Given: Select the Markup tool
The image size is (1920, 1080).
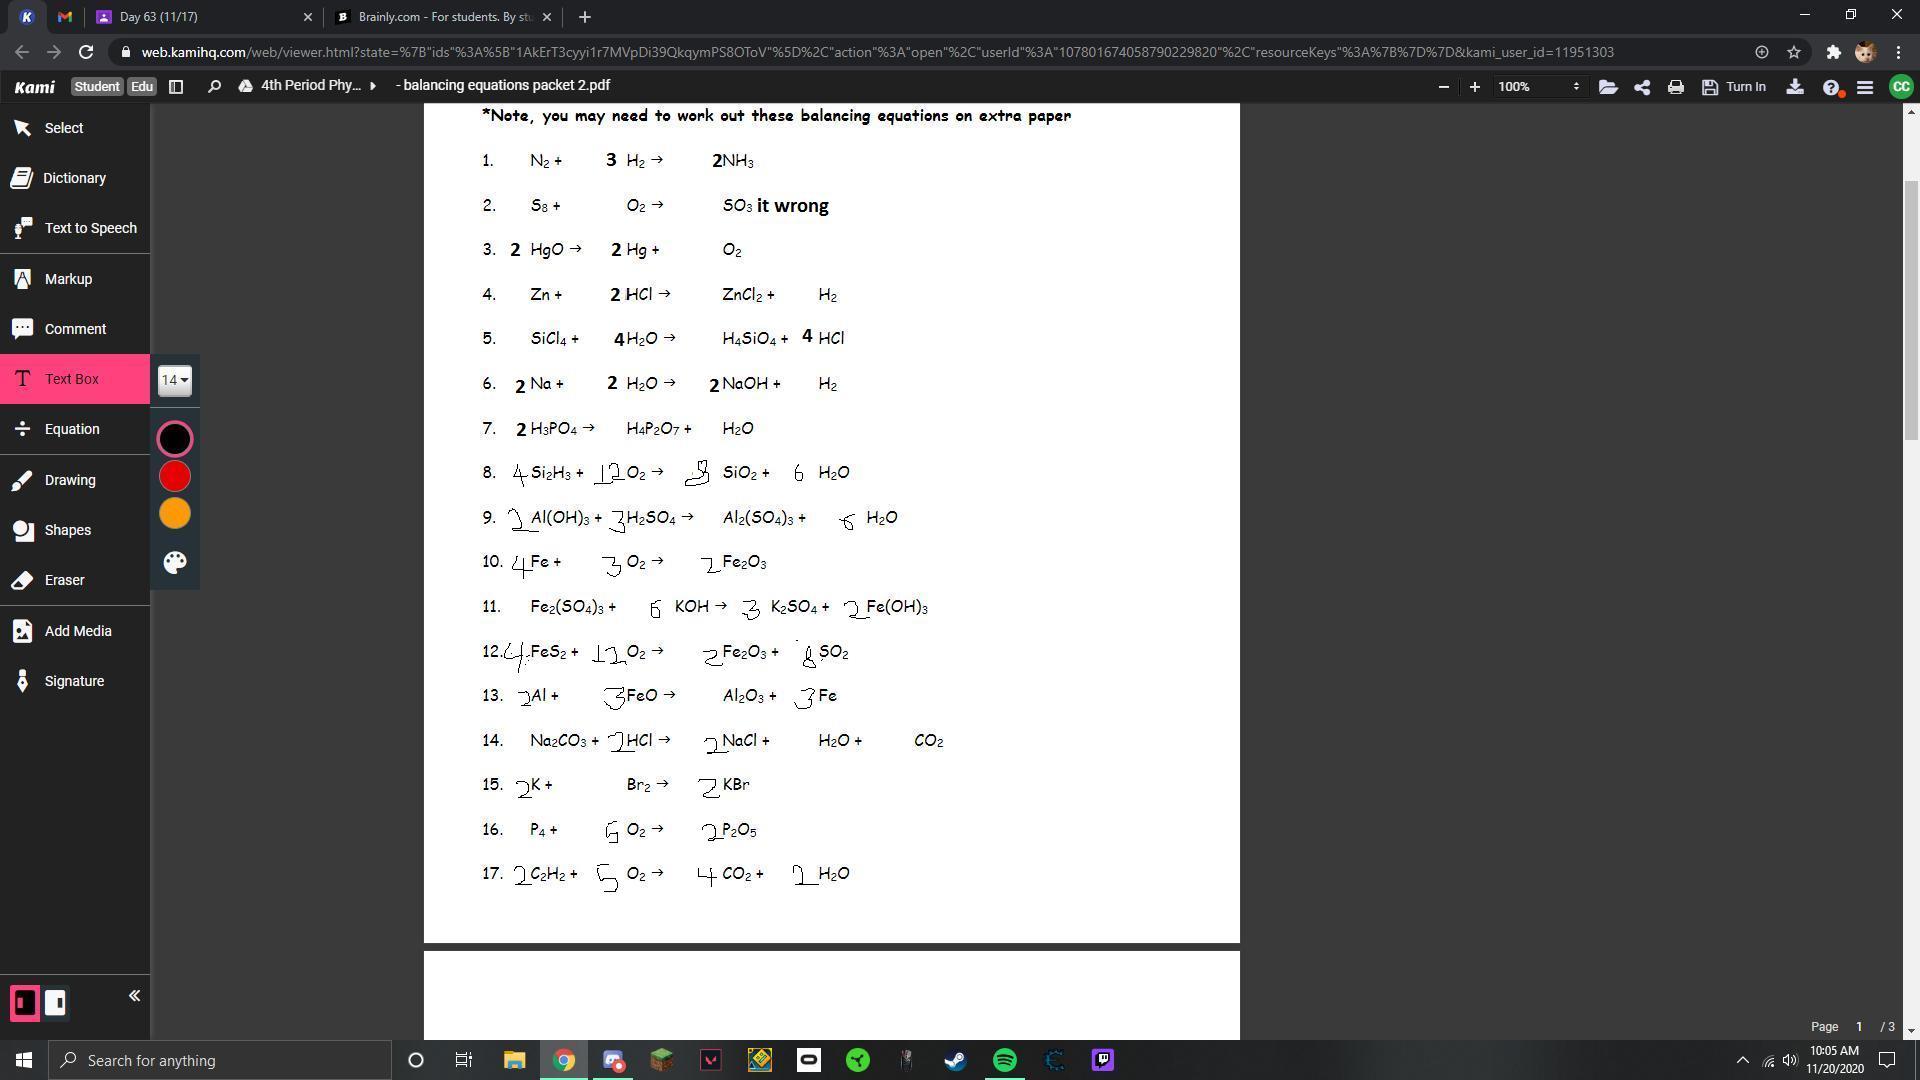Looking at the screenshot, I should [x=68, y=279].
